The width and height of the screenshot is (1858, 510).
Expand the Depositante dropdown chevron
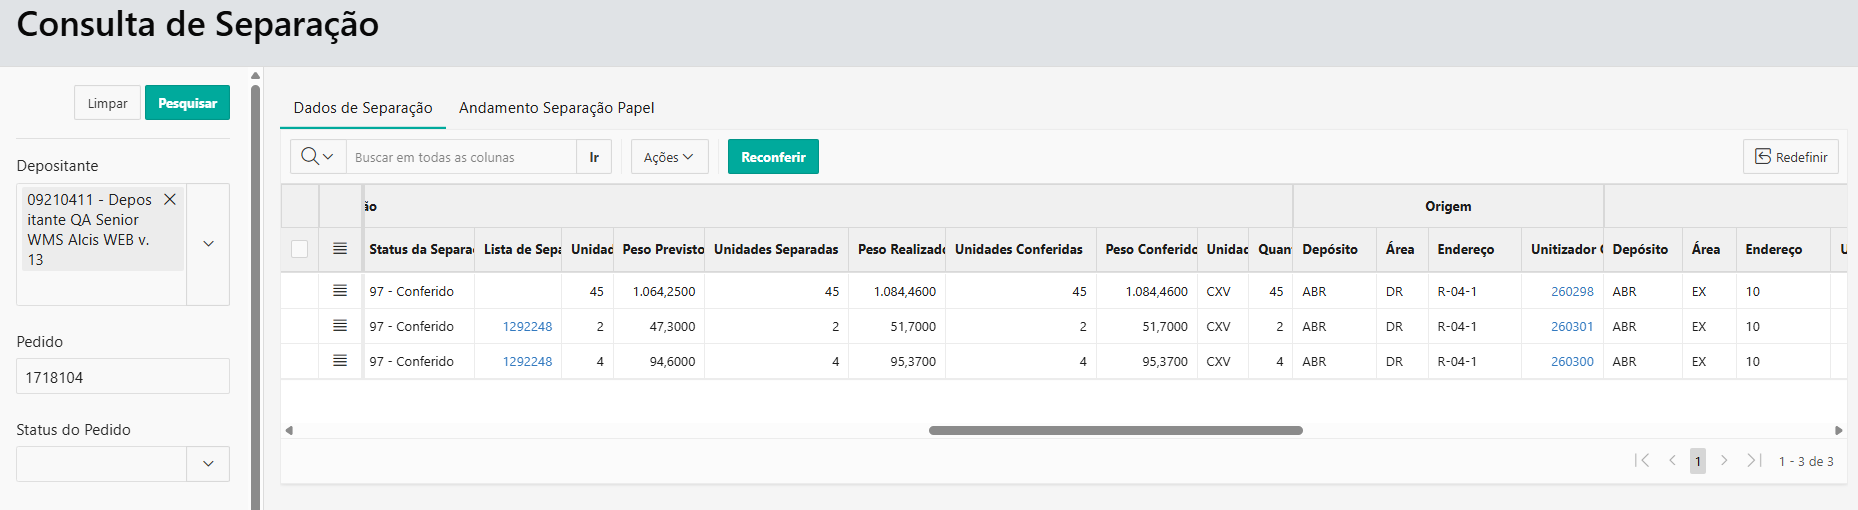(x=208, y=244)
